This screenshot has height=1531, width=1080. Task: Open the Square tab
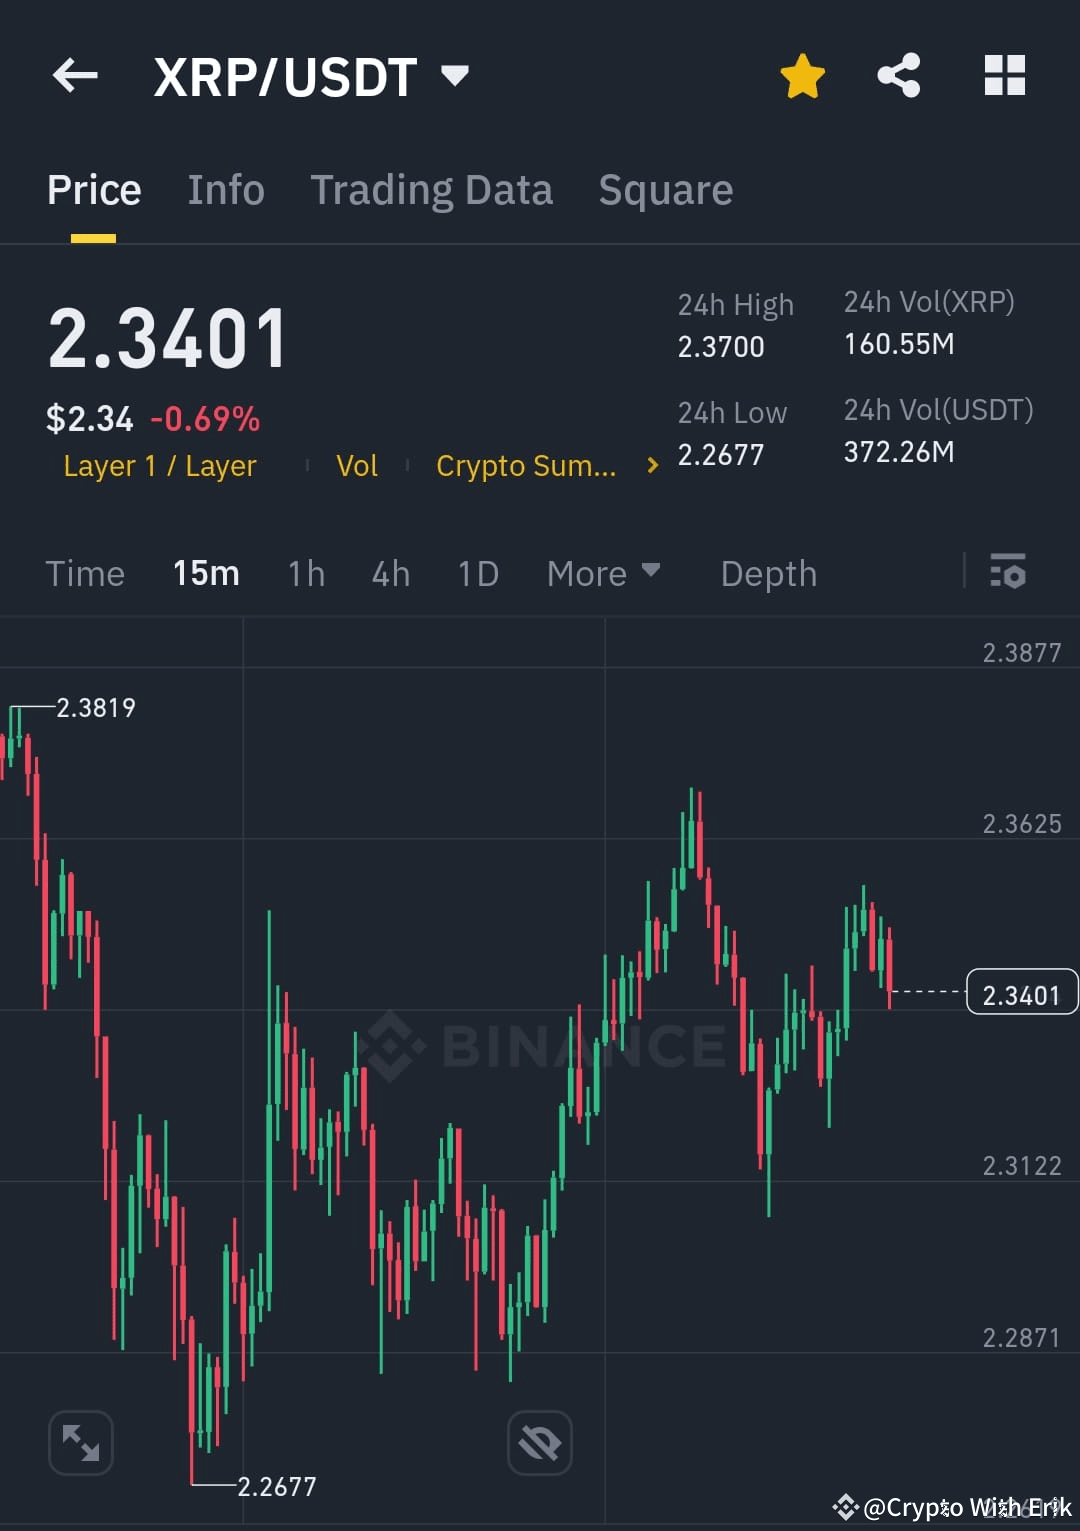tap(665, 190)
